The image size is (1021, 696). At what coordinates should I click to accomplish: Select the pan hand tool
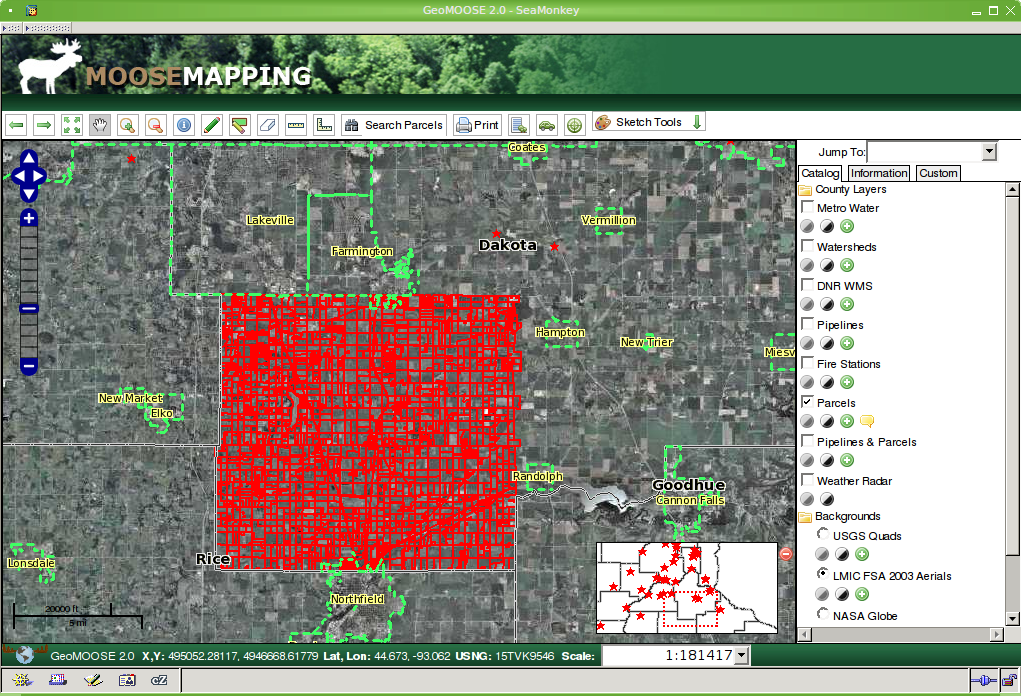tap(100, 125)
